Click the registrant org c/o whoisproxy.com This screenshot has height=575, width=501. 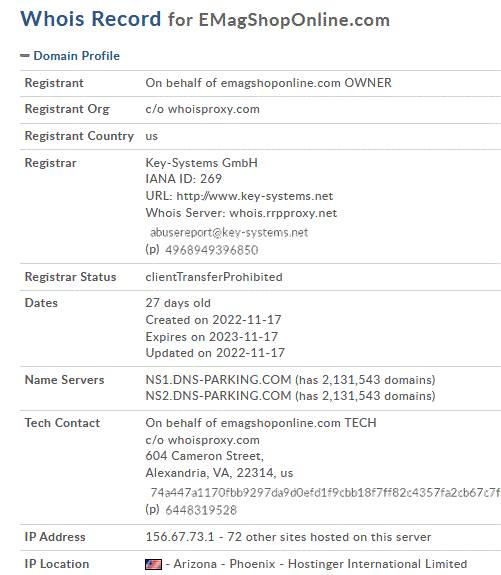pos(202,109)
